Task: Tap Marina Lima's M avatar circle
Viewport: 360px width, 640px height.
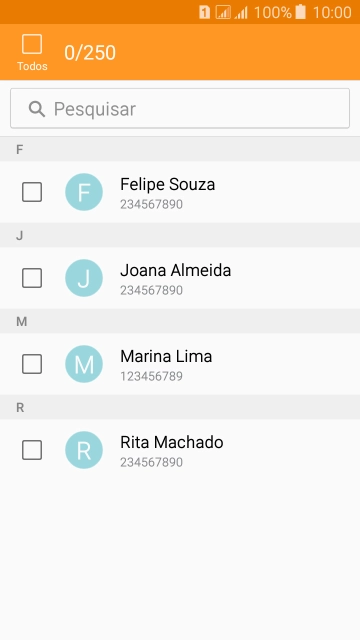Action: click(x=84, y=364)
